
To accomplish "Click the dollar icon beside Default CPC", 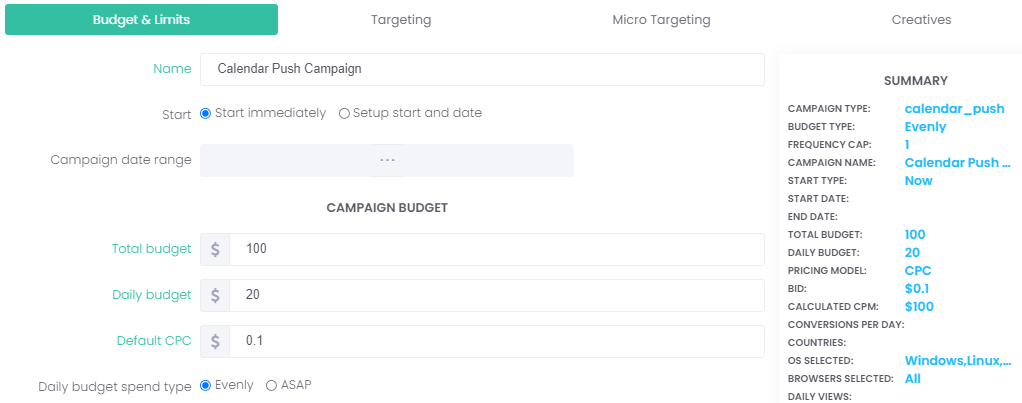I will point(215,341).
